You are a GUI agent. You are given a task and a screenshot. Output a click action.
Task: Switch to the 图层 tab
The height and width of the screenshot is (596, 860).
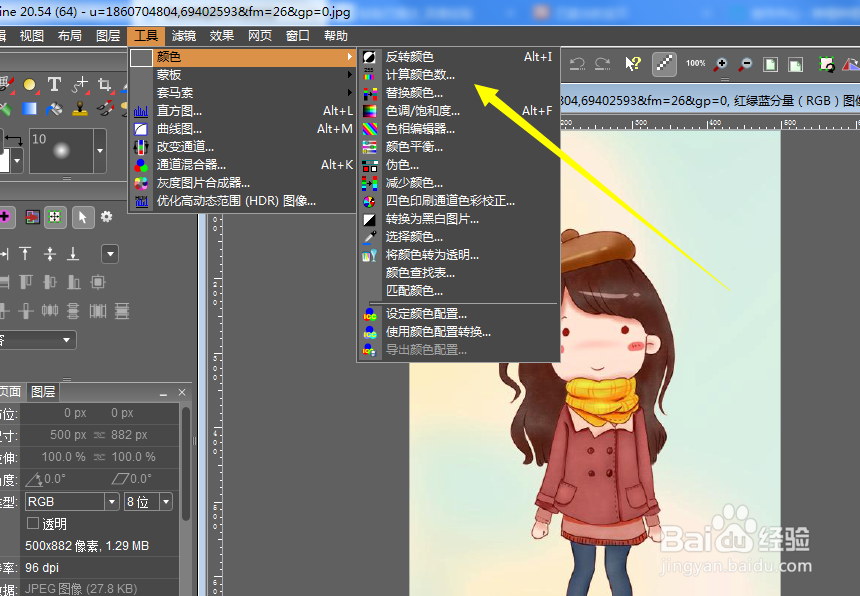coord(43,391)
